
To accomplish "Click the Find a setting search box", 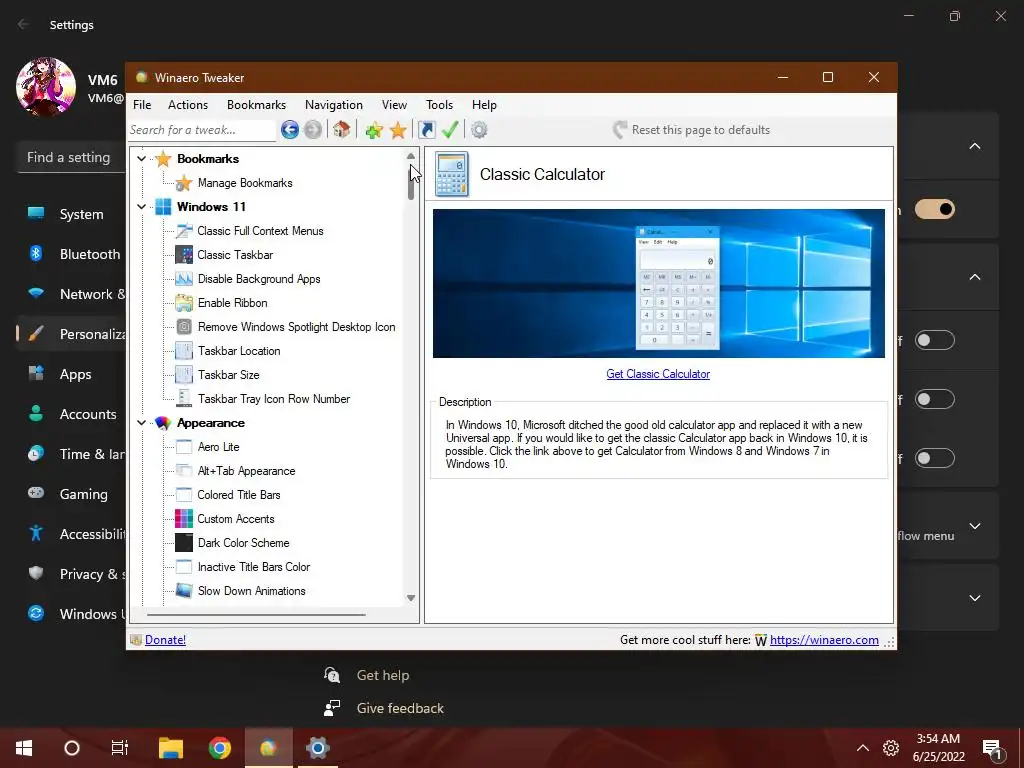I will [x=71, y=157].
